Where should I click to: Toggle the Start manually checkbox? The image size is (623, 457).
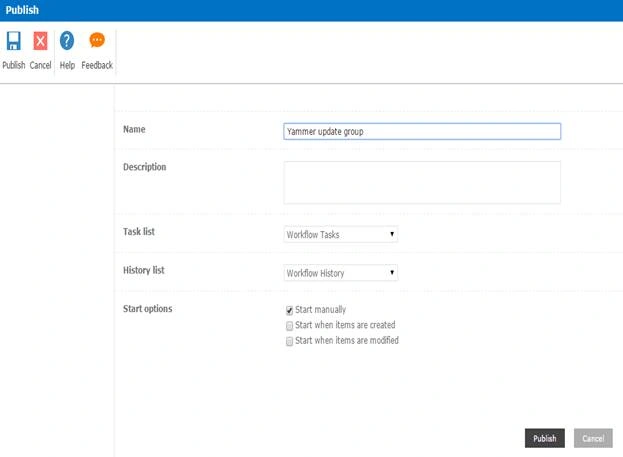point(289,310)
